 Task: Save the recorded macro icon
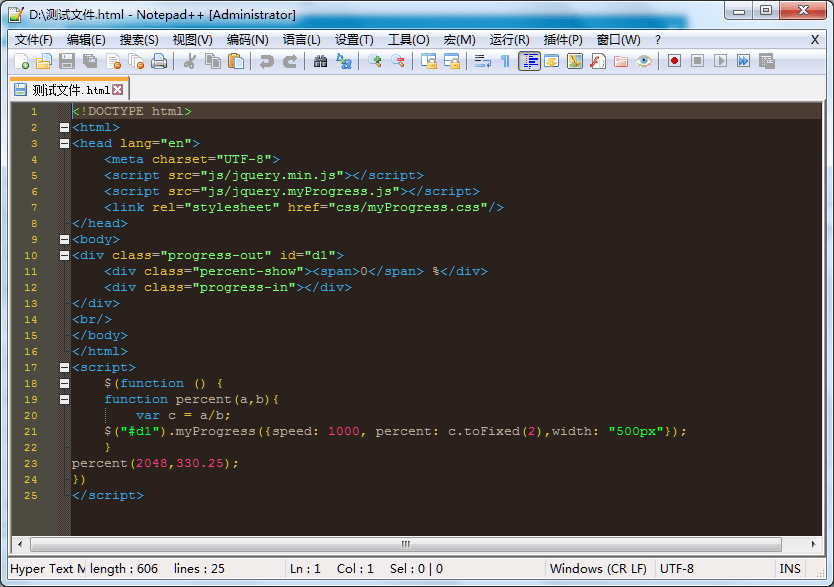(x=766, y=61)
